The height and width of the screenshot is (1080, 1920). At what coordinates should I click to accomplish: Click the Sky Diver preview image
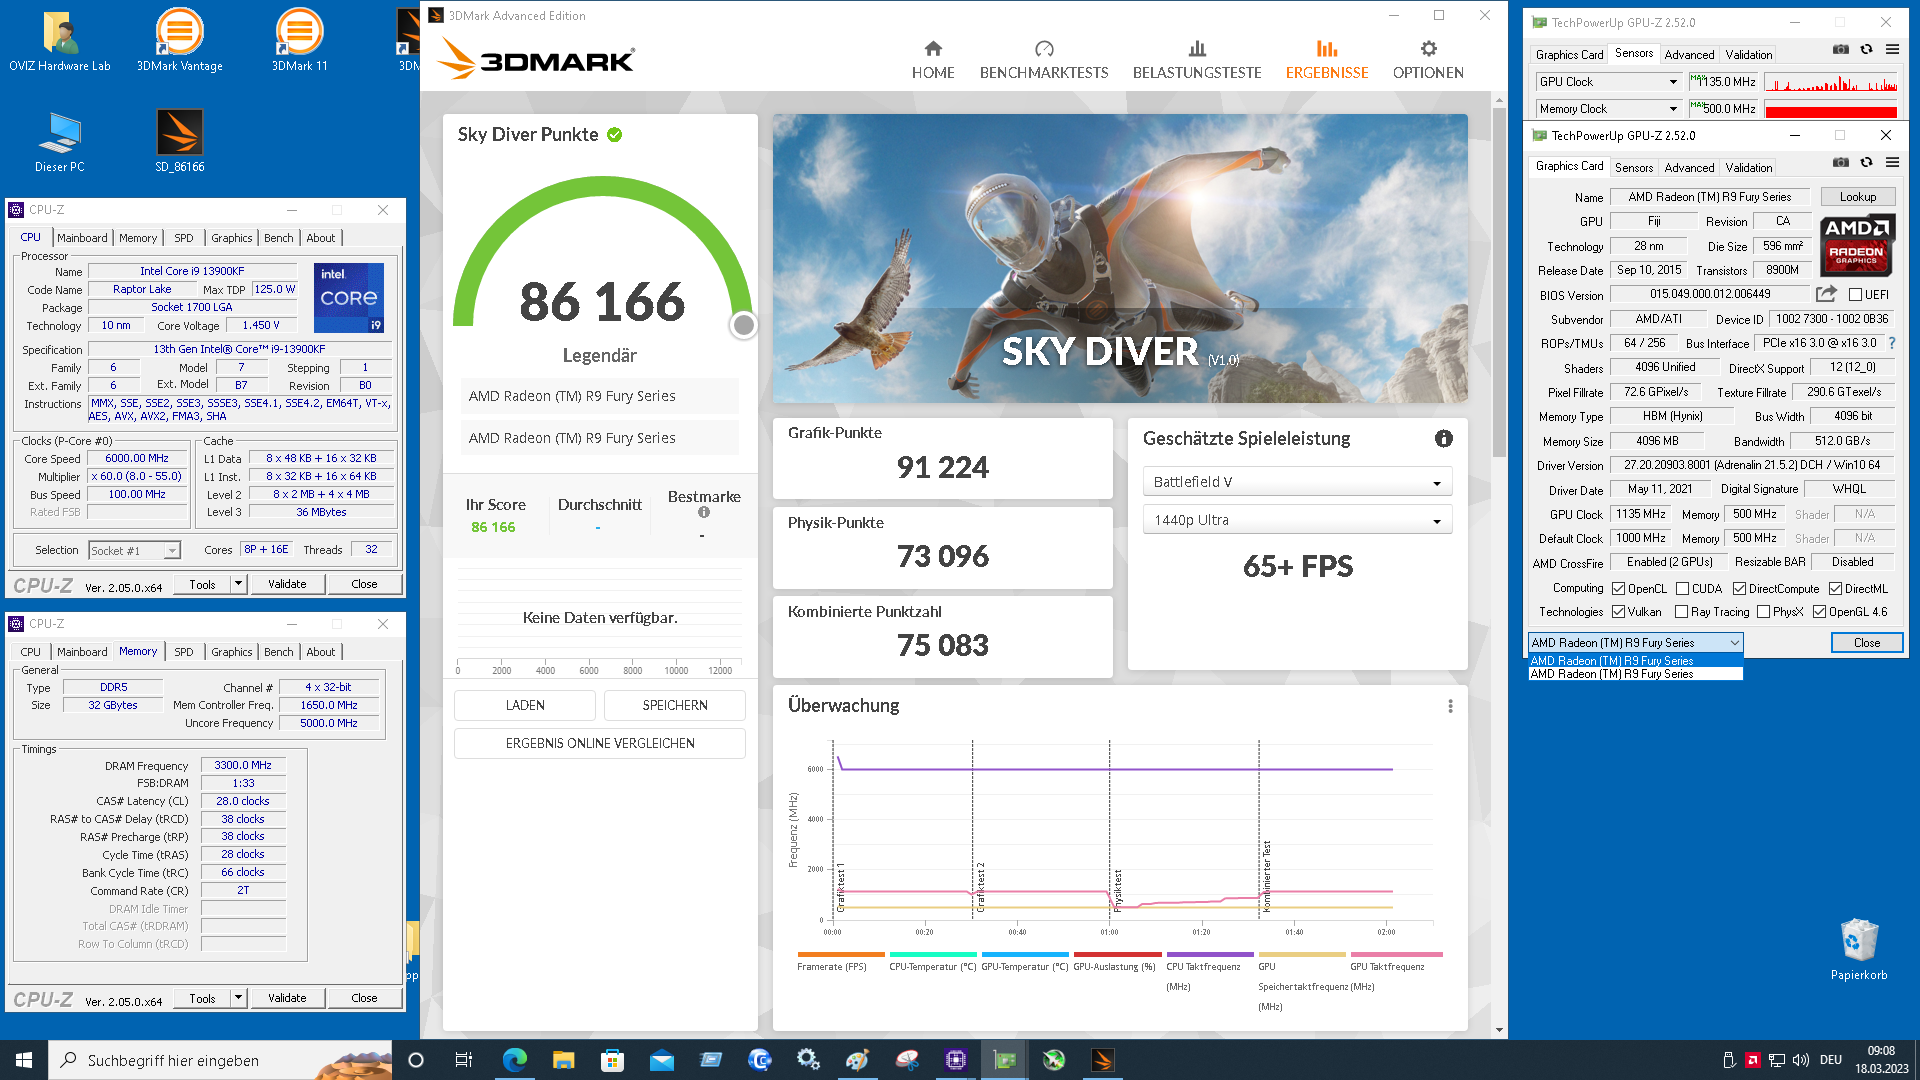pos(1120,258)
